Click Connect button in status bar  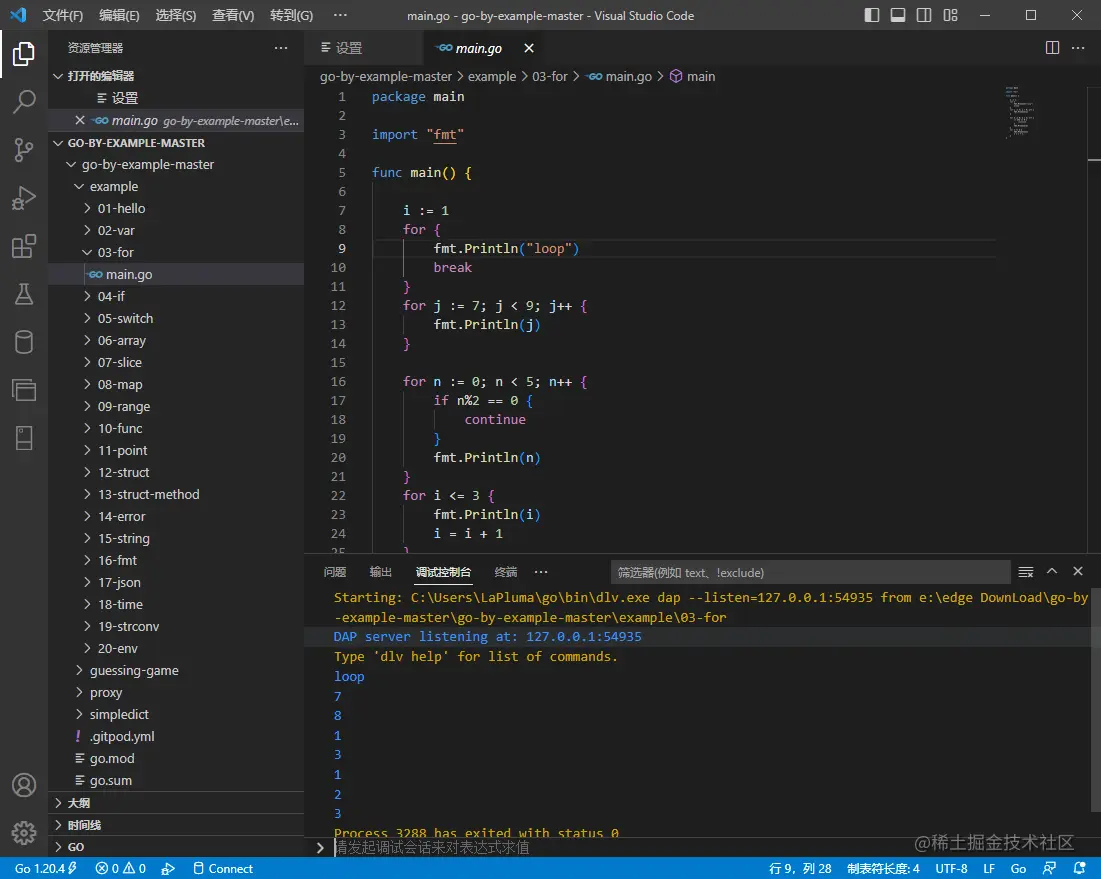(x=223, y=868)
